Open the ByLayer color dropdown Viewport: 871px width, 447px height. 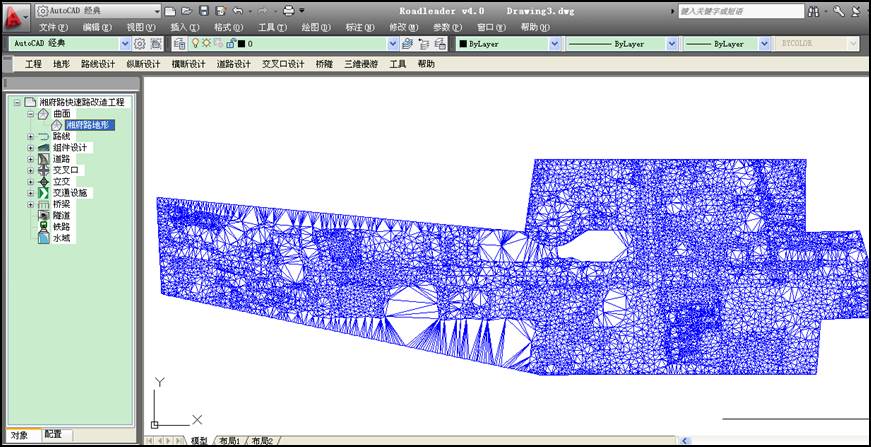tap(554, 44)
